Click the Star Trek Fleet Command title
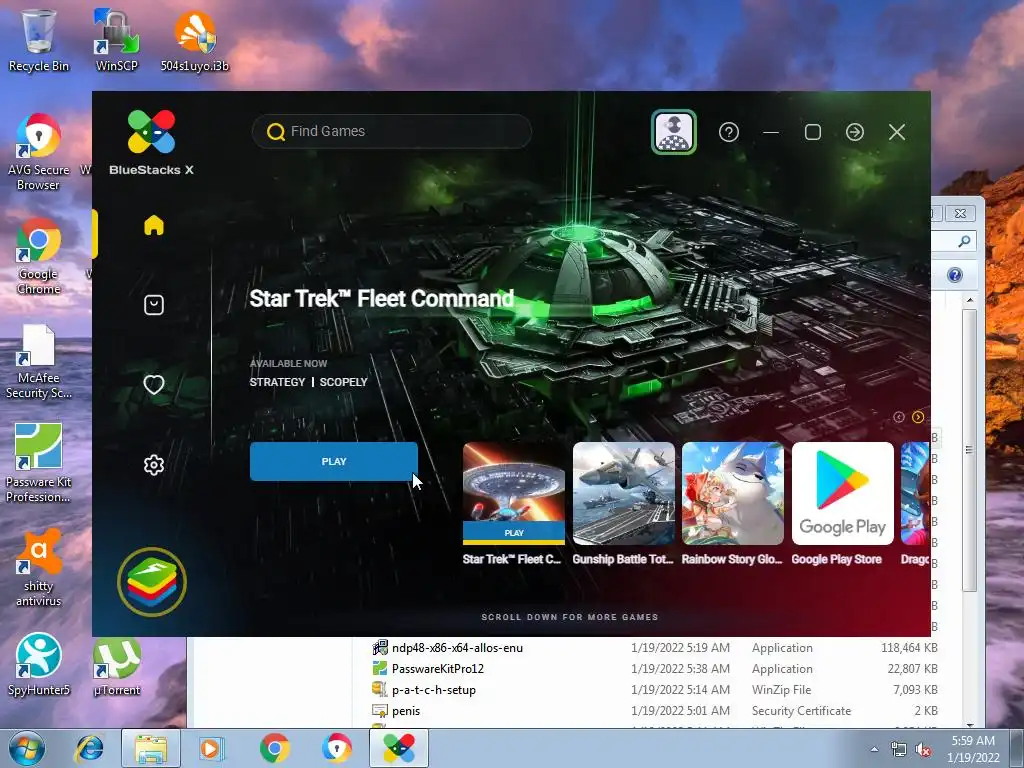 point(382,298)
